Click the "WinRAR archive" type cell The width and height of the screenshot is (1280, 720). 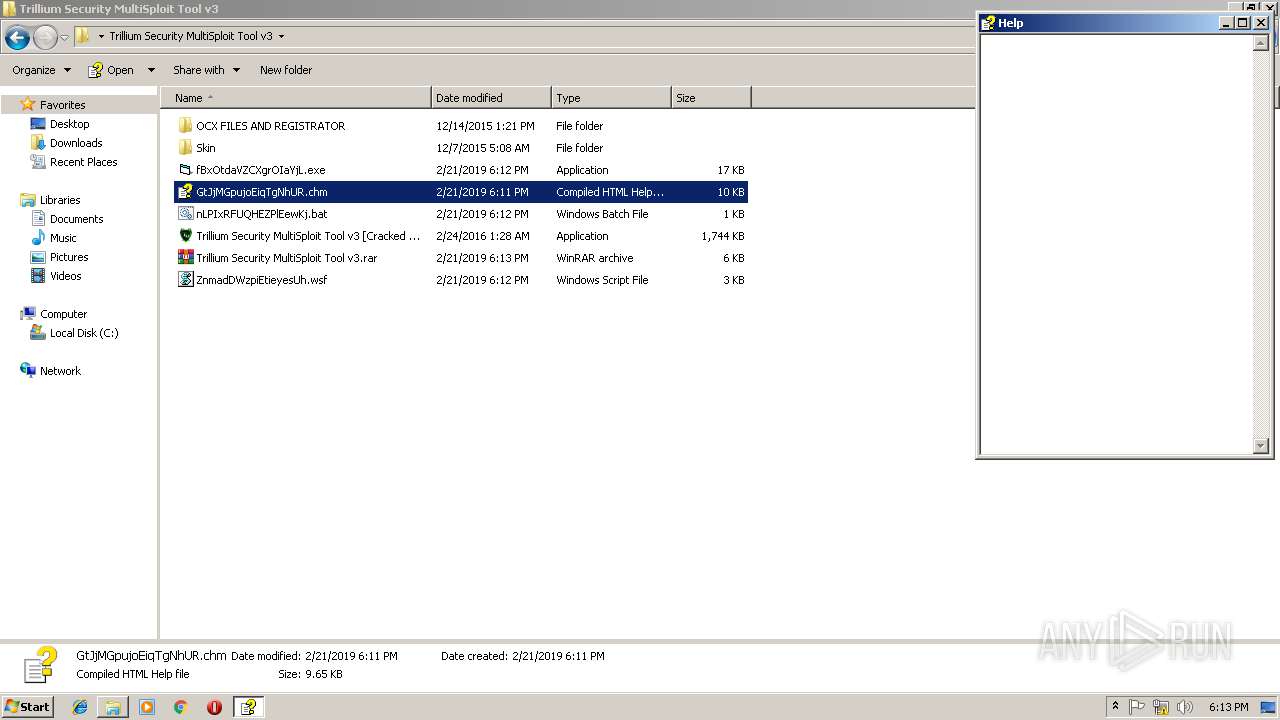click(x=594, y=258)
